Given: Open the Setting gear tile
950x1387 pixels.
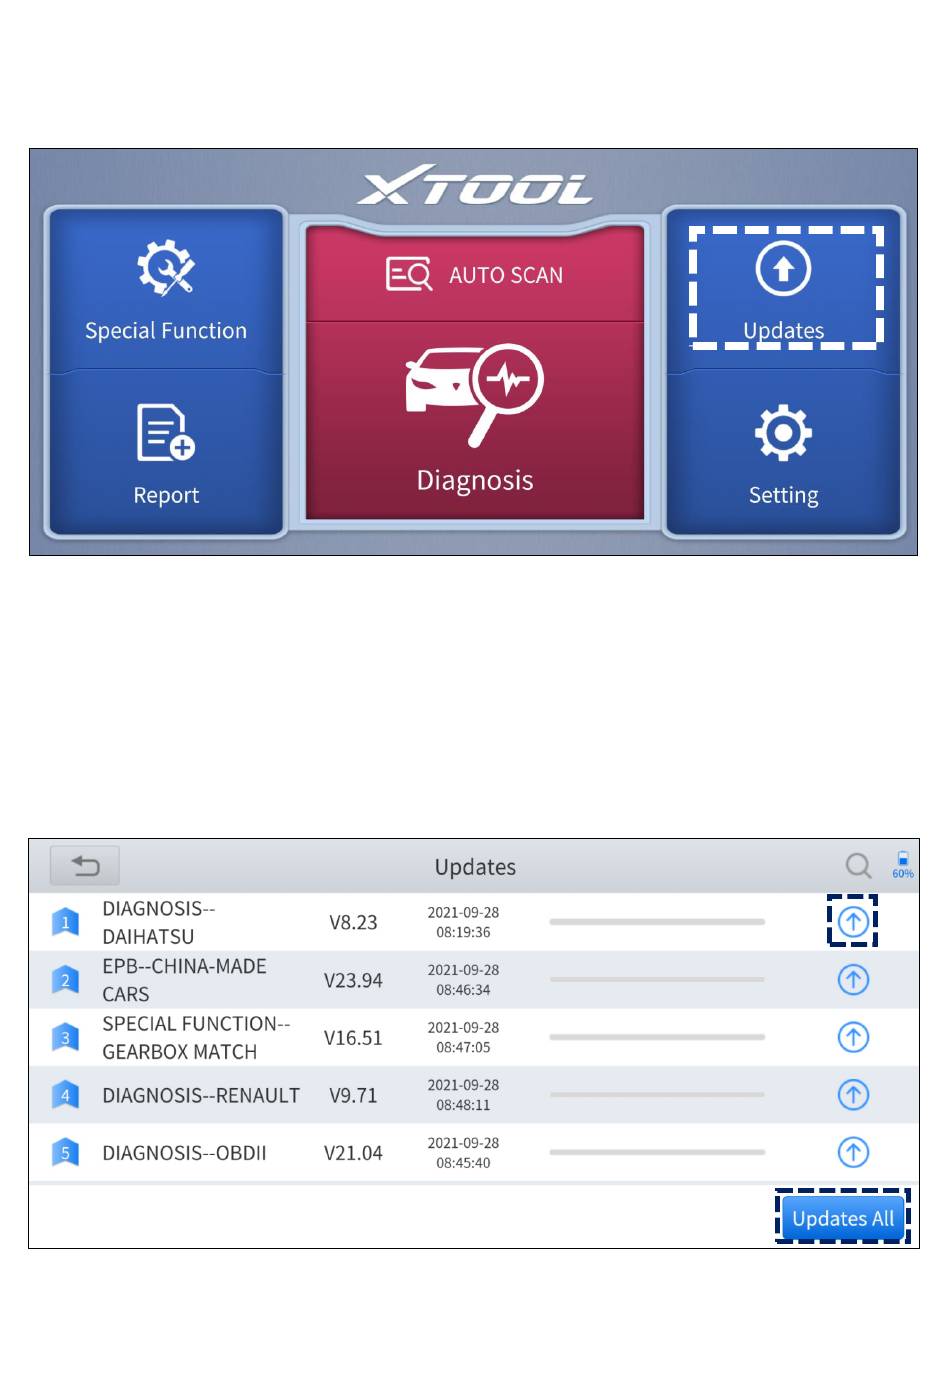Looking at the screenshot, I should point(784,454).
